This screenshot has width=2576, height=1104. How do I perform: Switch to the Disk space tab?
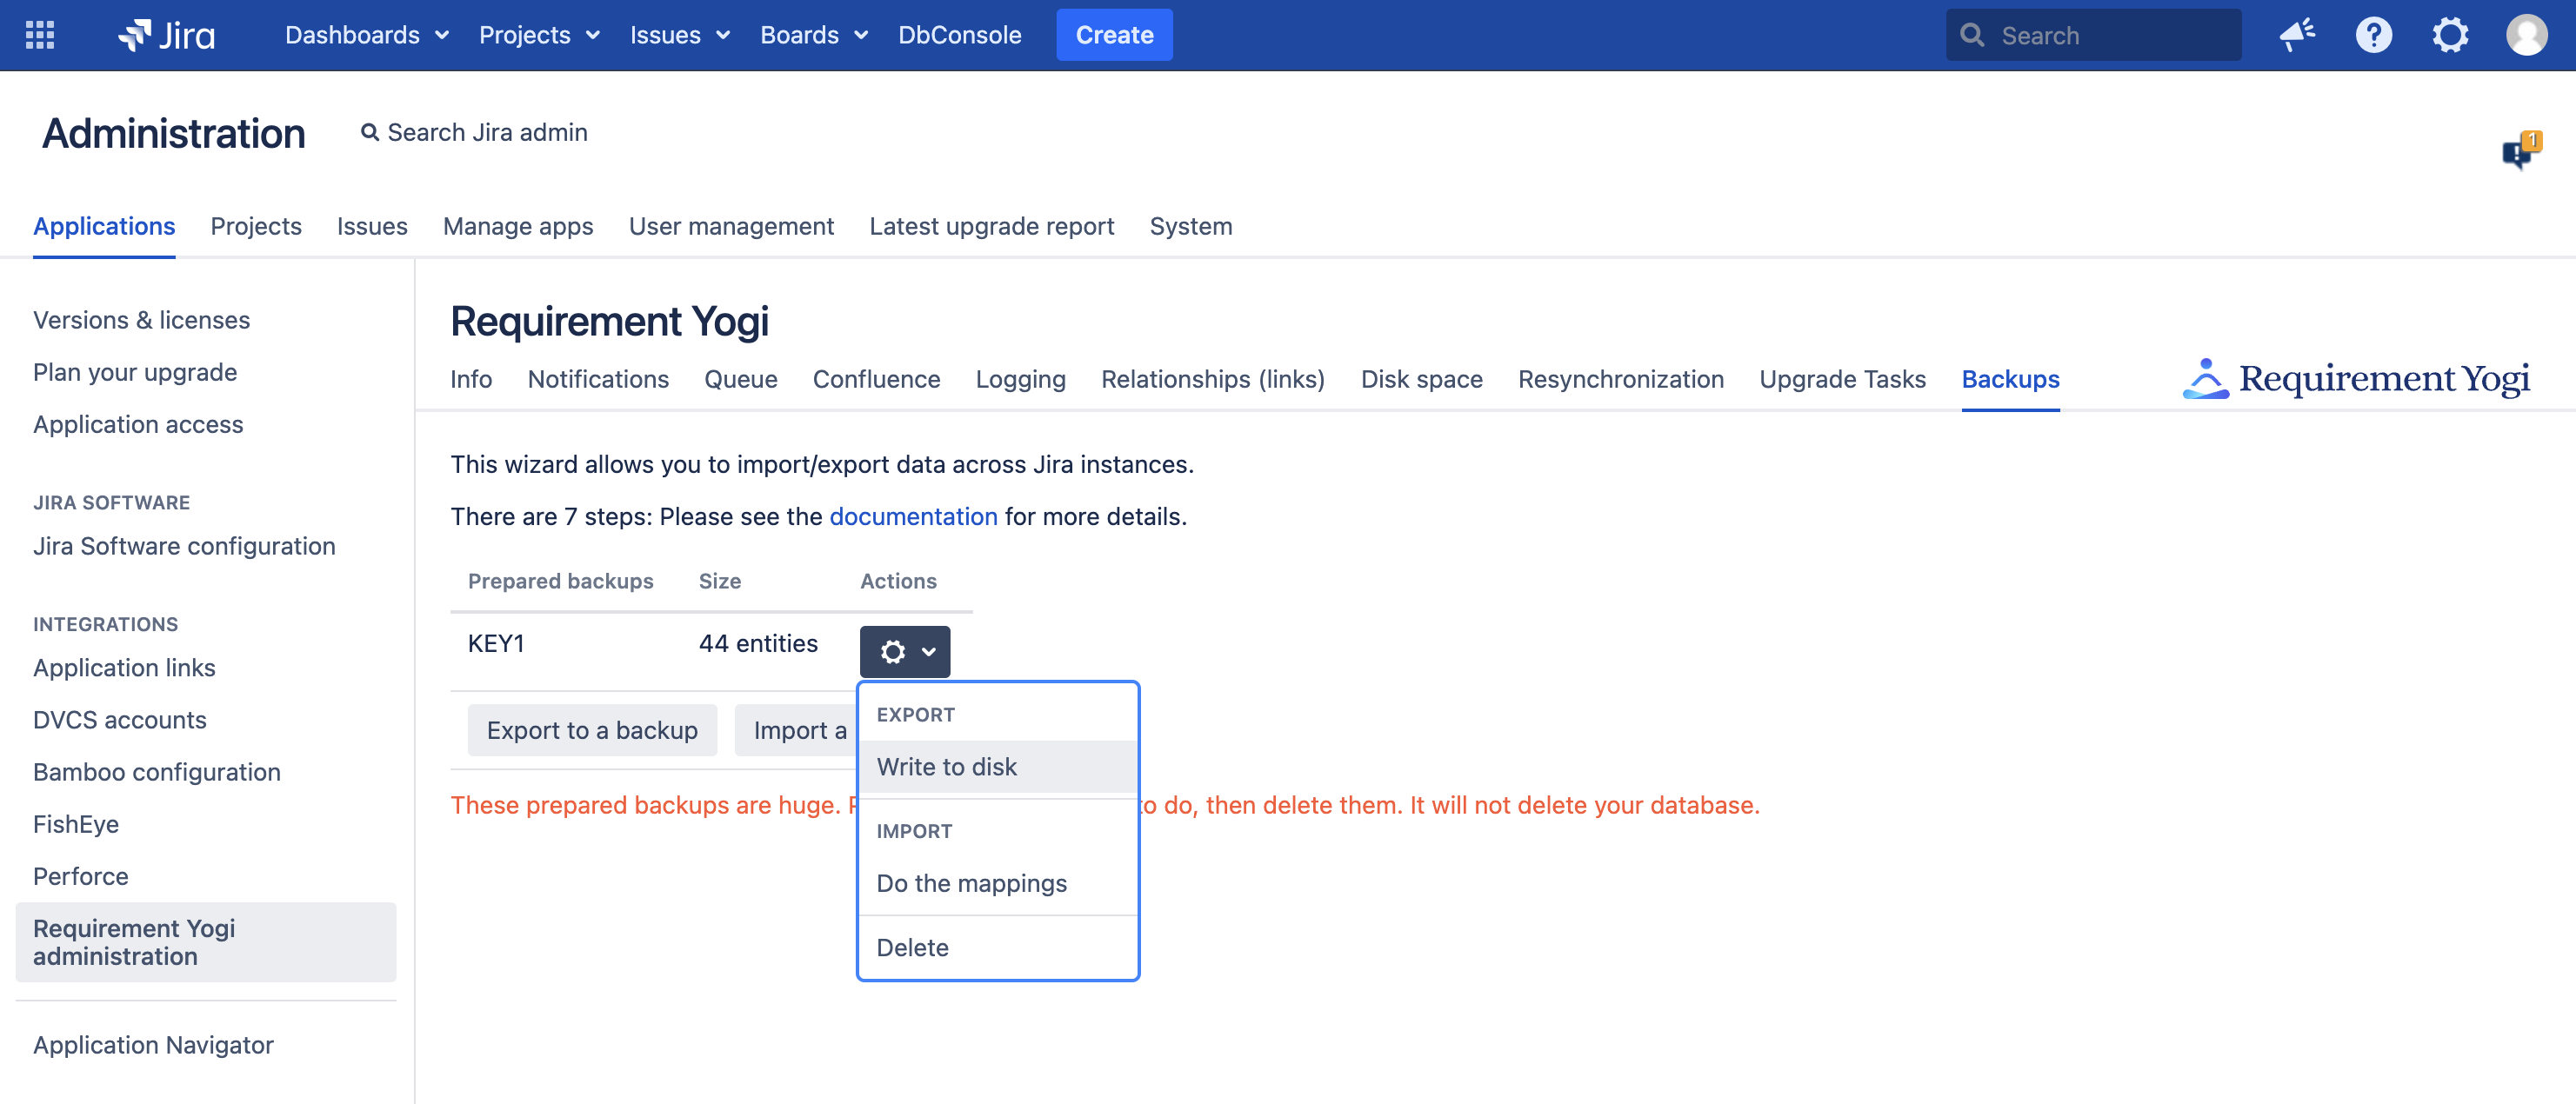1421,379
